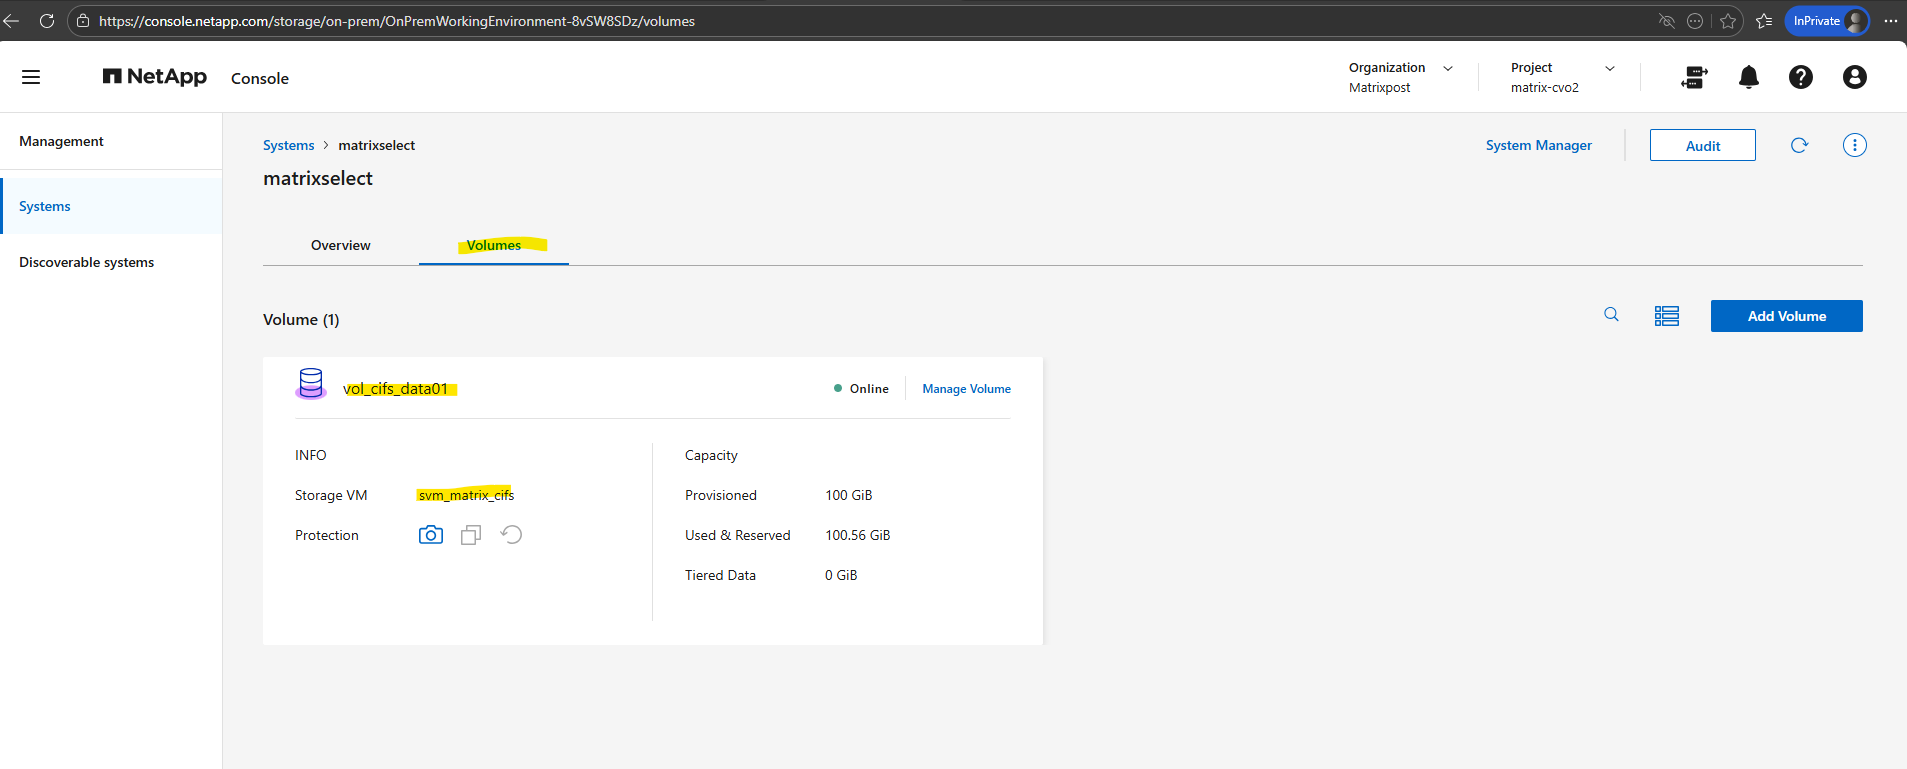The image size is (1907, 769).
Task: Search volumes using the magnifier icon
Action: pos(1611,315)
